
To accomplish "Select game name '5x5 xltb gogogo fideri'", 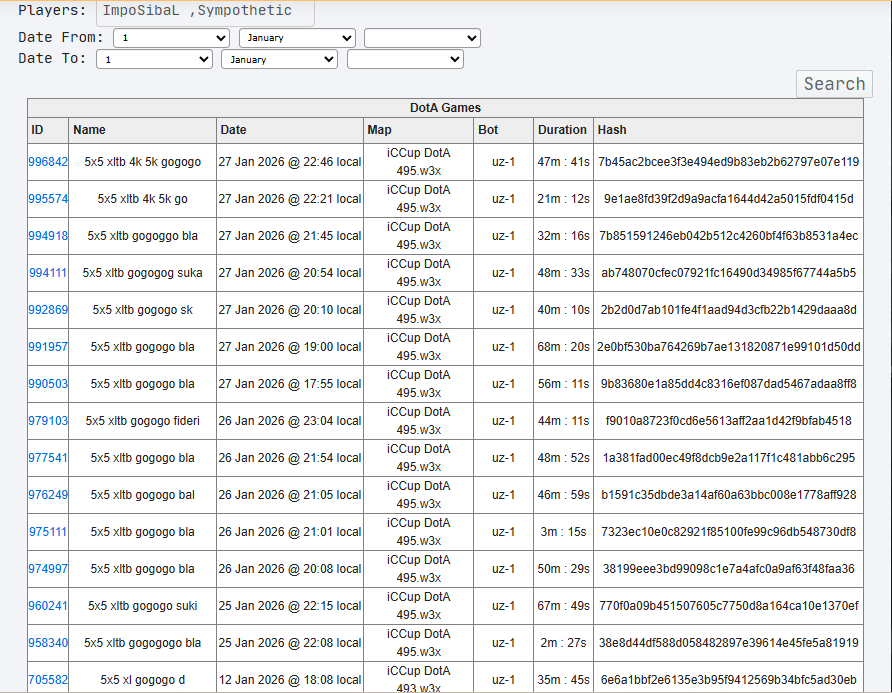I will click(x=142, y=421).
